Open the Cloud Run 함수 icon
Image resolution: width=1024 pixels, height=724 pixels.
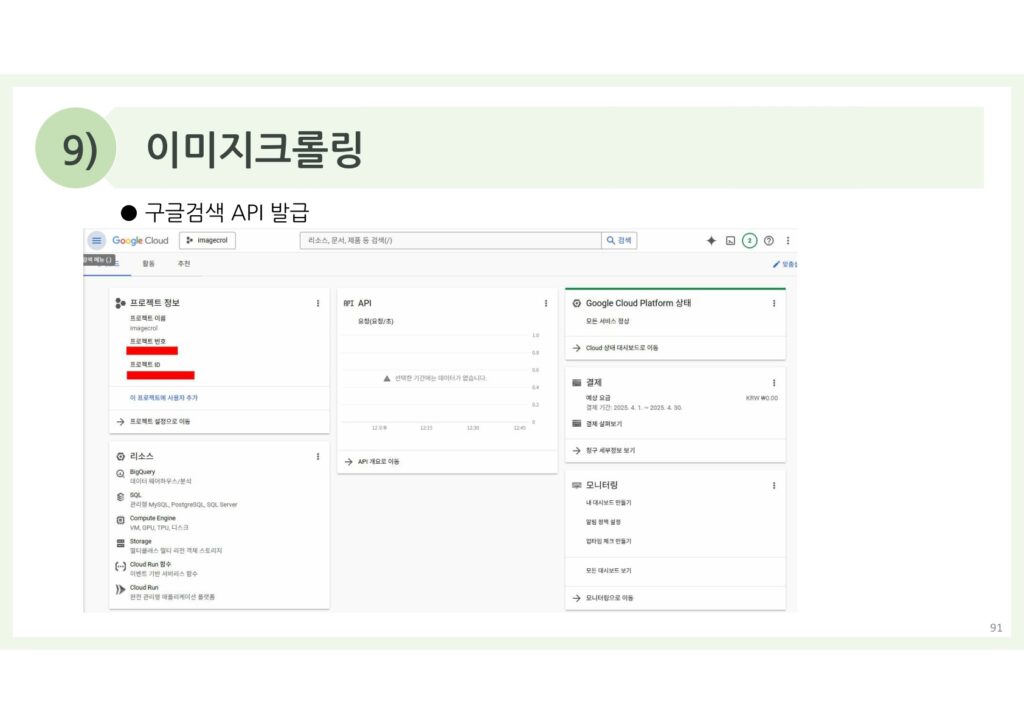tap(120, 567)
